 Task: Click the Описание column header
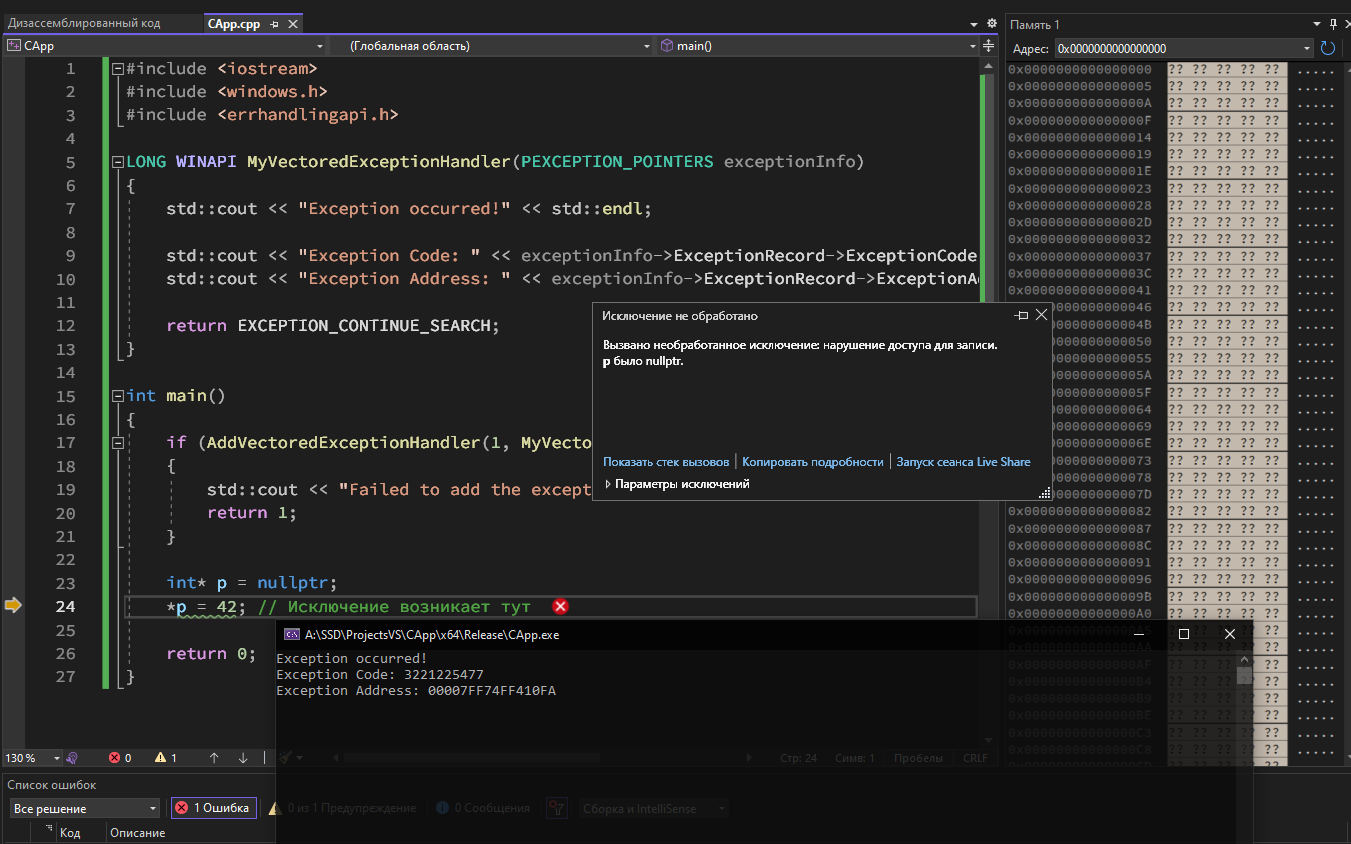(x=137, y=833)
